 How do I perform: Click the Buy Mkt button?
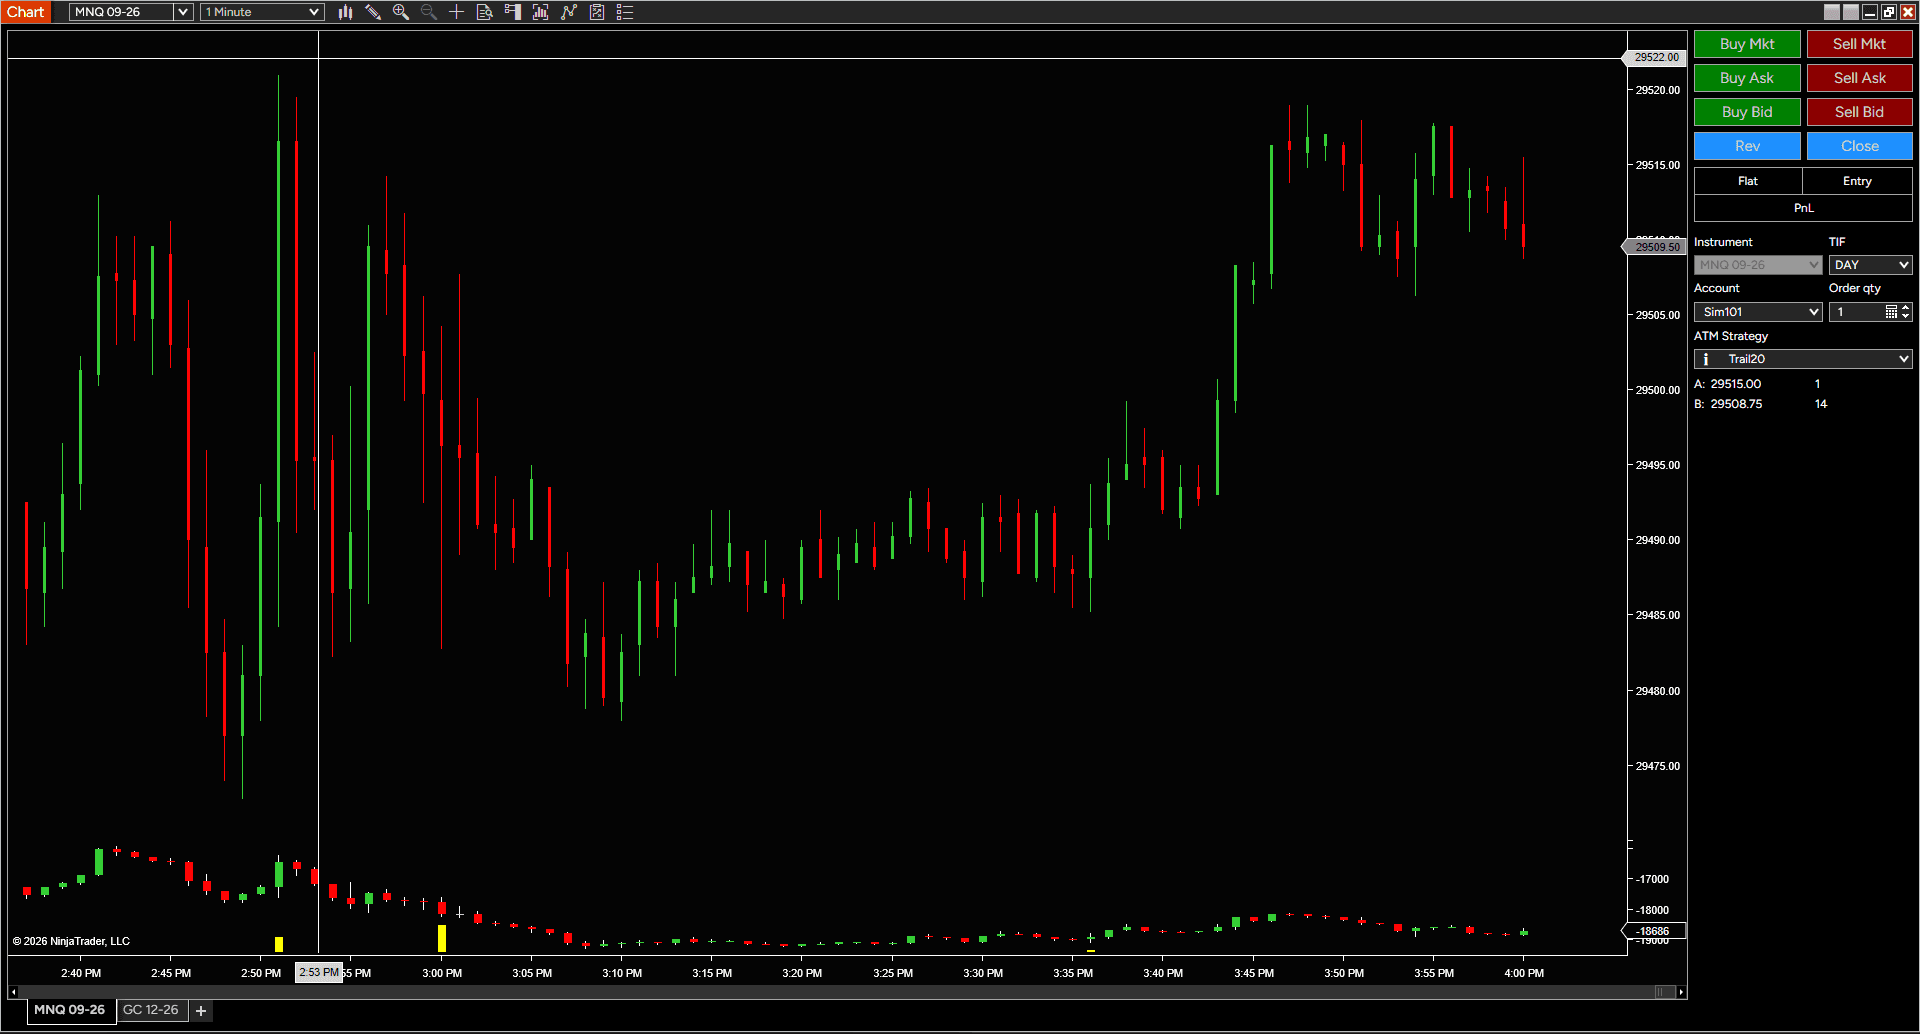(x=1747, y=44)
